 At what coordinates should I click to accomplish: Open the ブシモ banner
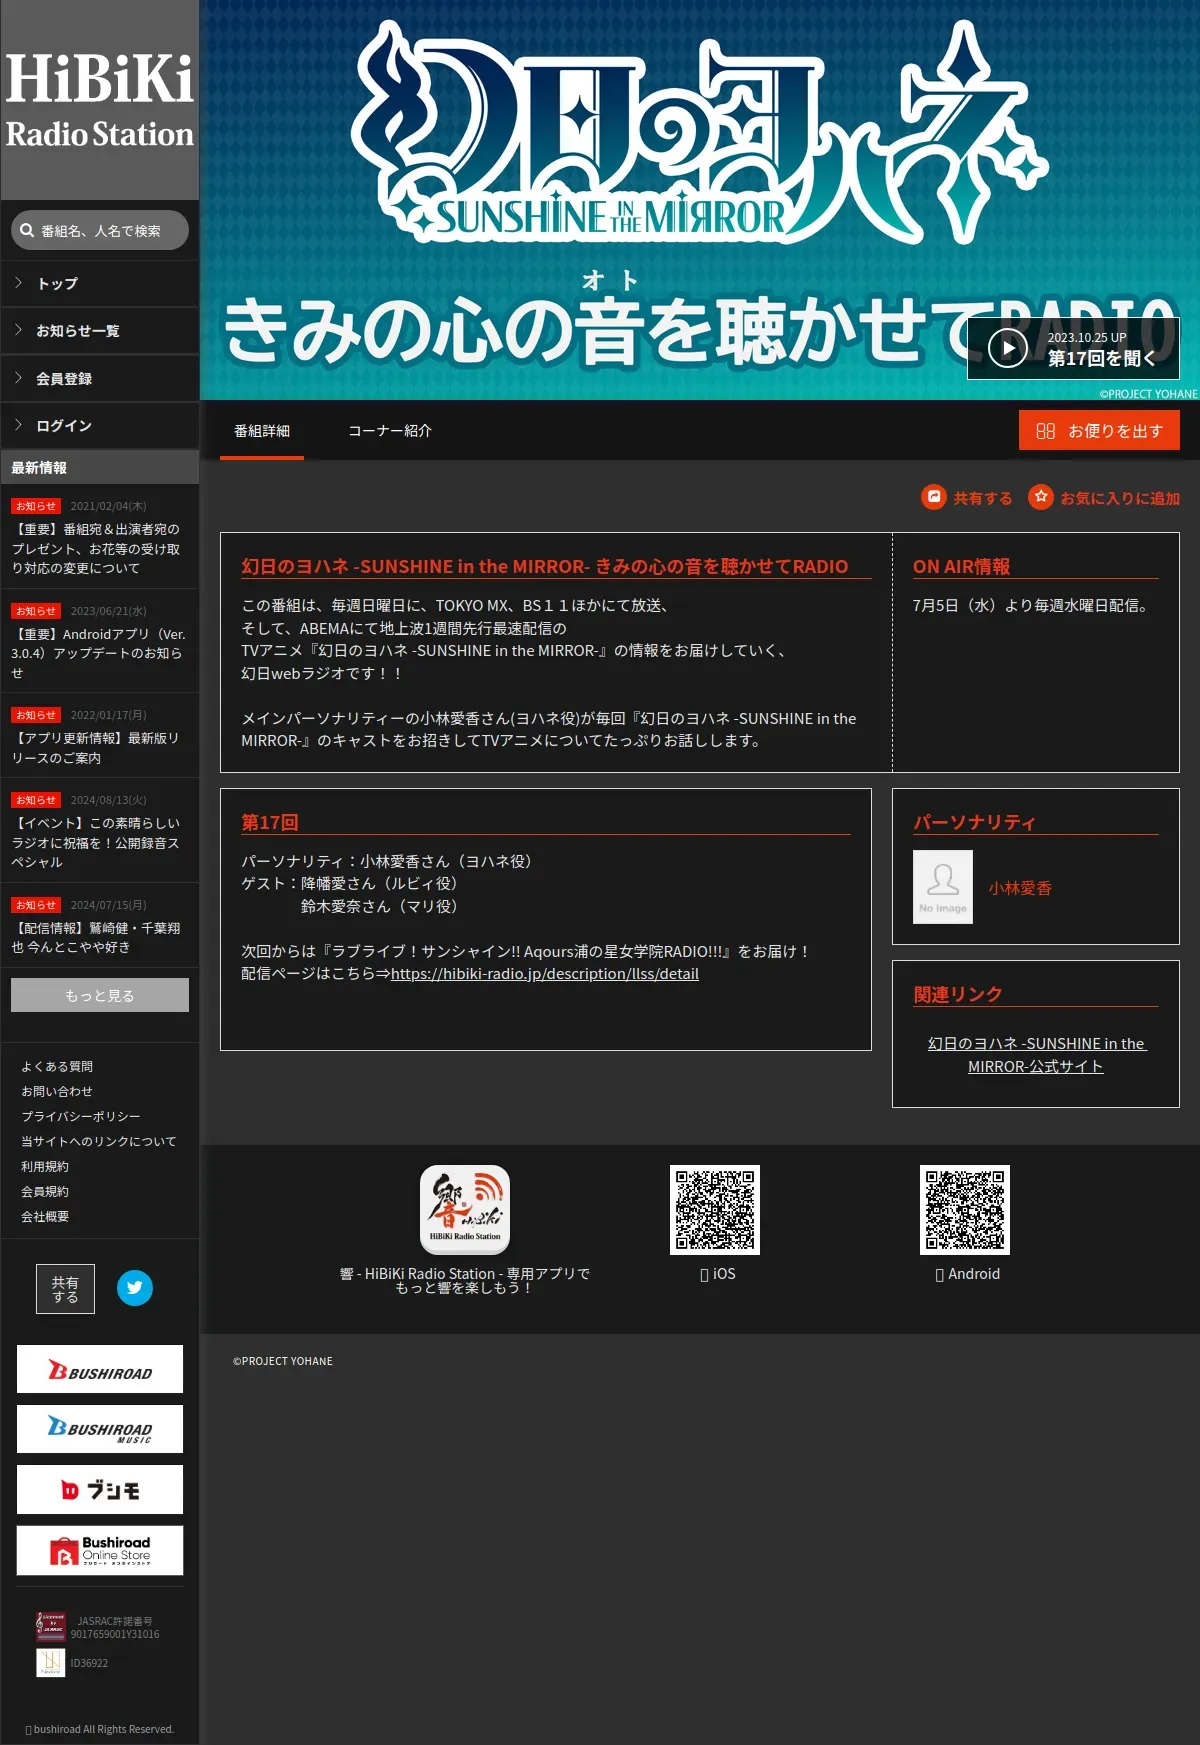[100, 1490]
